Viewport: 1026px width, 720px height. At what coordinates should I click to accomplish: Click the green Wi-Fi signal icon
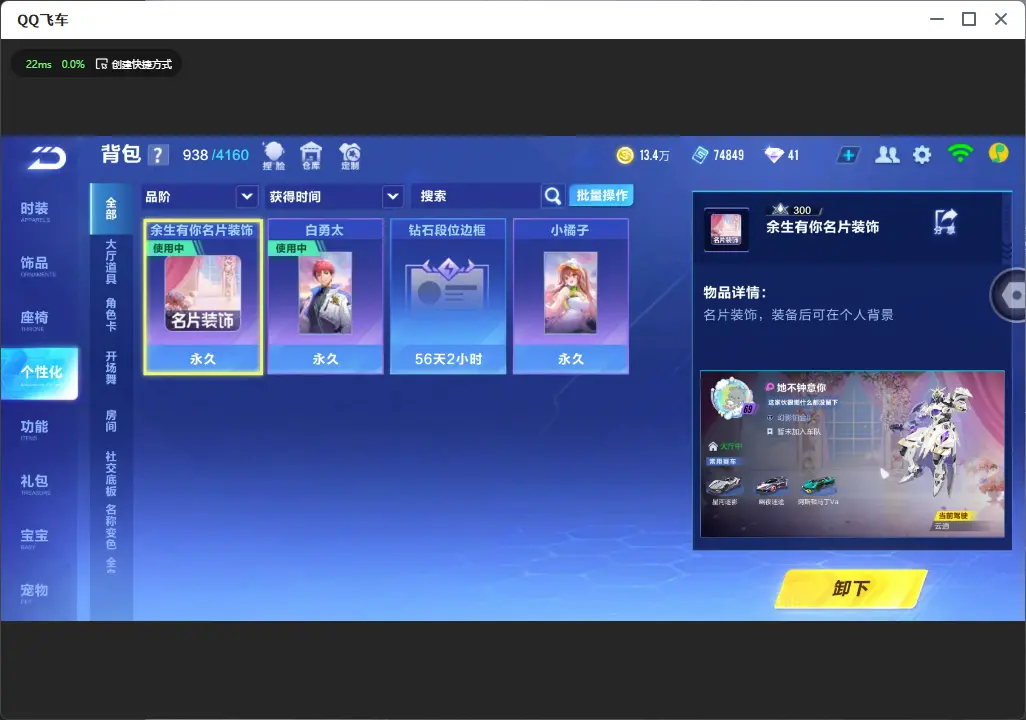pos(960,154)
